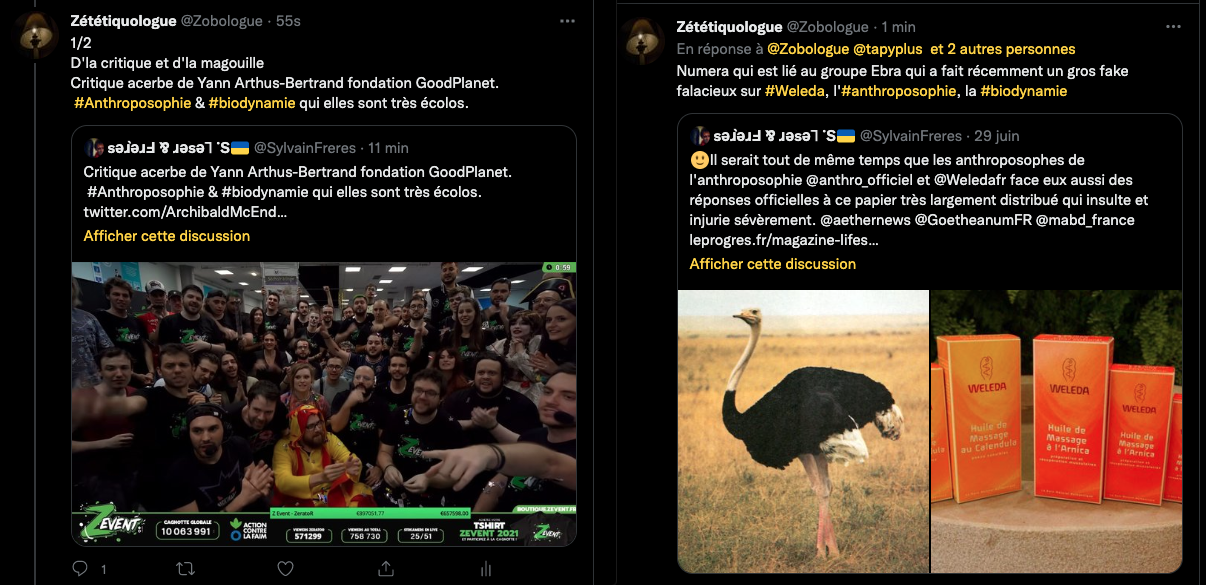
Task: Retweet the left Zététiquologue tweet
Action: [185, 568]
